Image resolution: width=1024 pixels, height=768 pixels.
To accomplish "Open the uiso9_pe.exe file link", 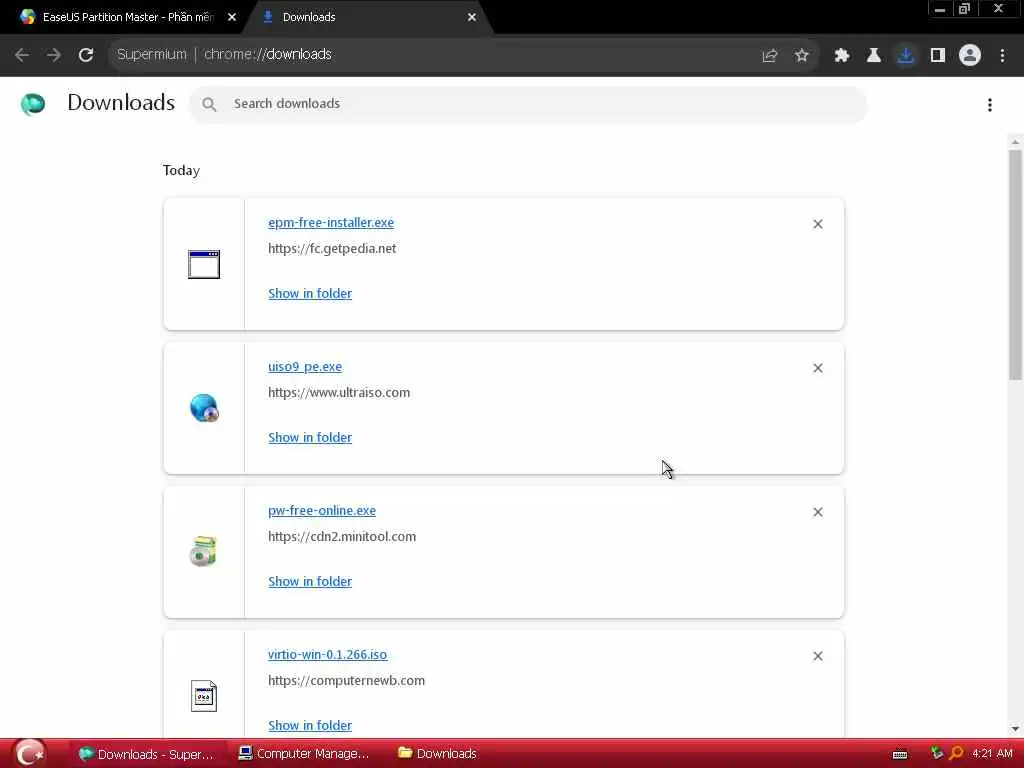I will pos(305,366).
